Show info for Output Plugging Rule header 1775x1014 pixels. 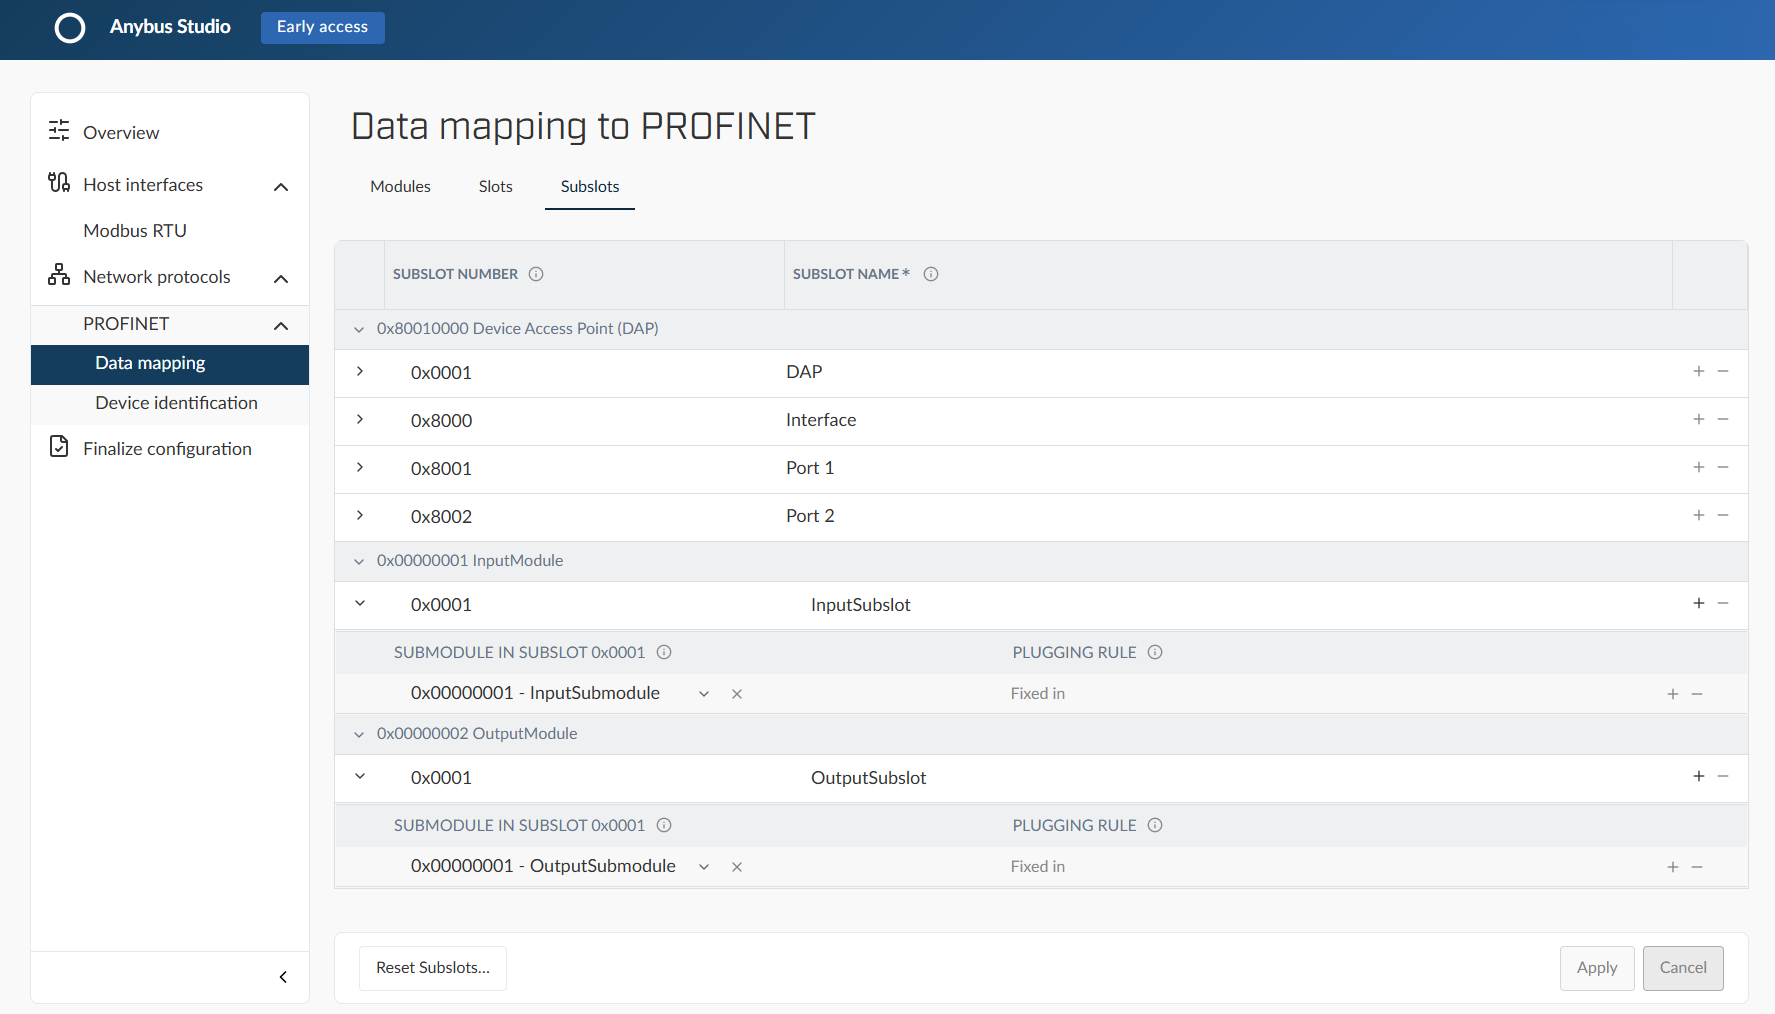pos(1155,825)
